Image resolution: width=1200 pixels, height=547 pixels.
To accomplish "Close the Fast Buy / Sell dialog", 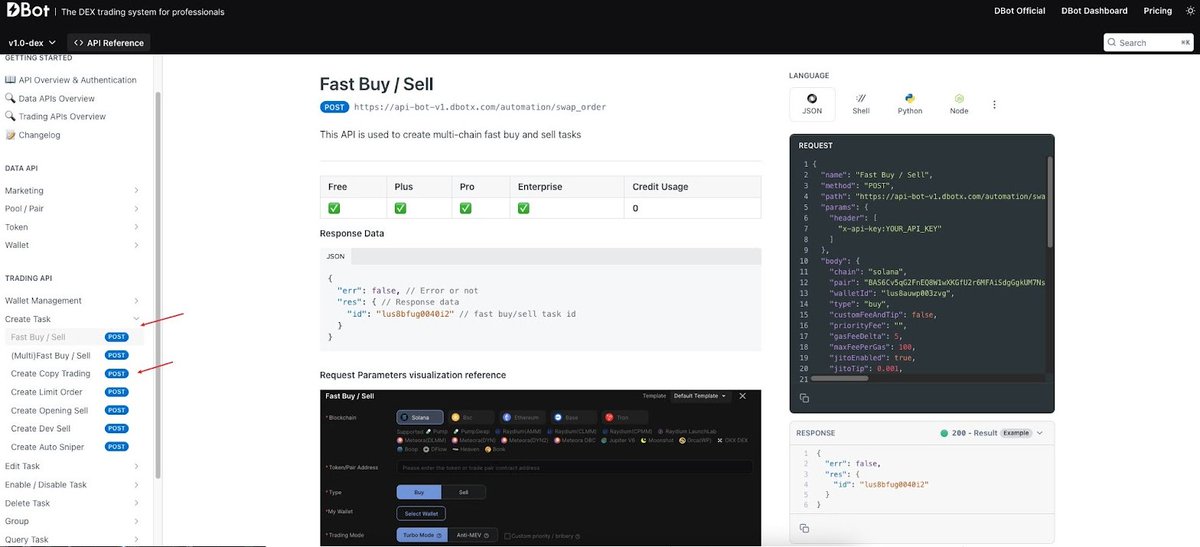I will (x=742, y=396).
